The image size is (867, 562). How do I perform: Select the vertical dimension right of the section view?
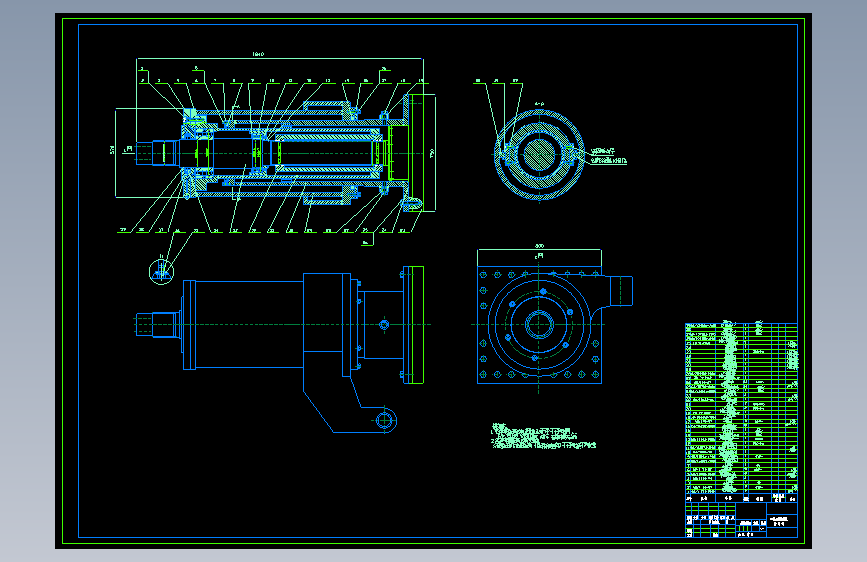point(432,153)
